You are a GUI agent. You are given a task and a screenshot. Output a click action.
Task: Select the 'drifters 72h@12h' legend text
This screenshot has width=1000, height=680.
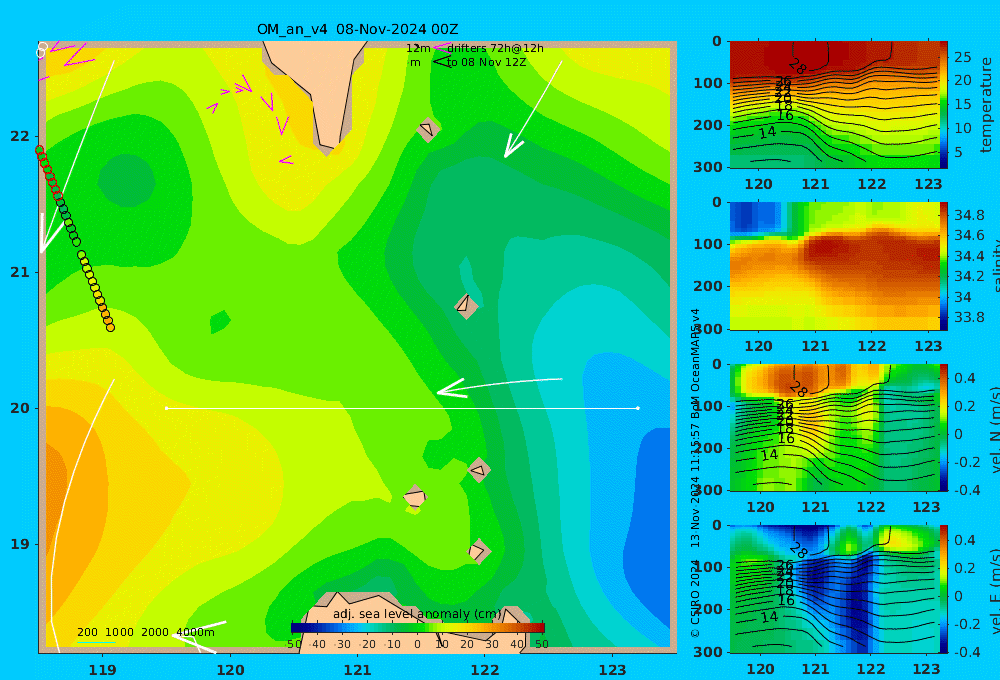(x=495, y=48)
